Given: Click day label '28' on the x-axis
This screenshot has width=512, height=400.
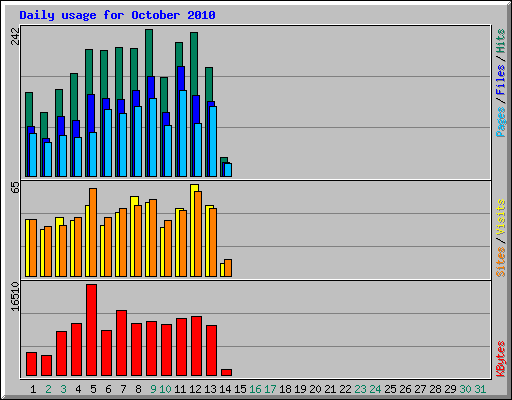Looking at the screenshot, I should pos(435,389).
